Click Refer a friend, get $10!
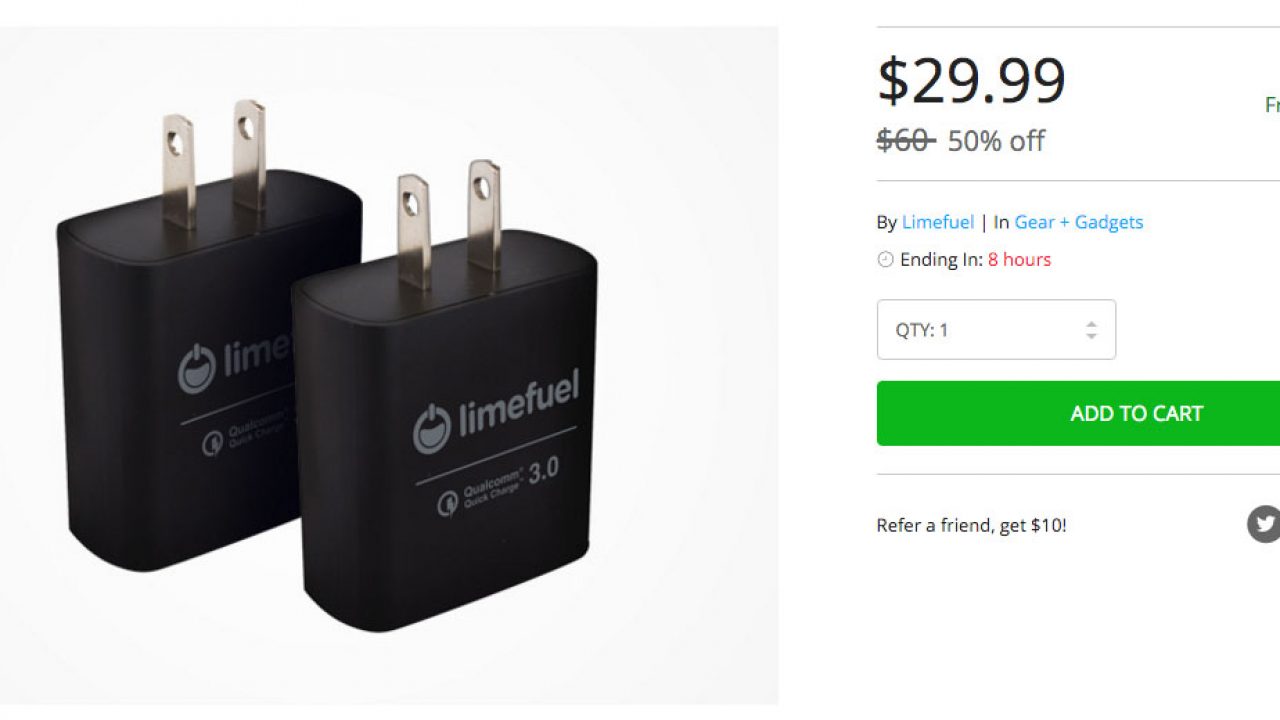The height and width of the screenshot is (720, 1280). click(x=971, y=525)
